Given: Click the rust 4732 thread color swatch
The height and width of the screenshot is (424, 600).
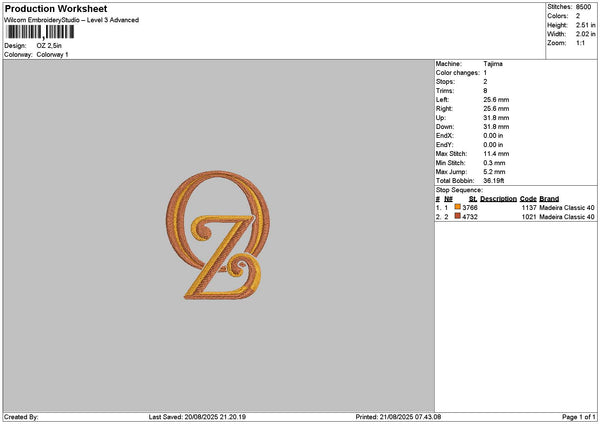Looking at the screenshot, I should [x=457, y=216].
